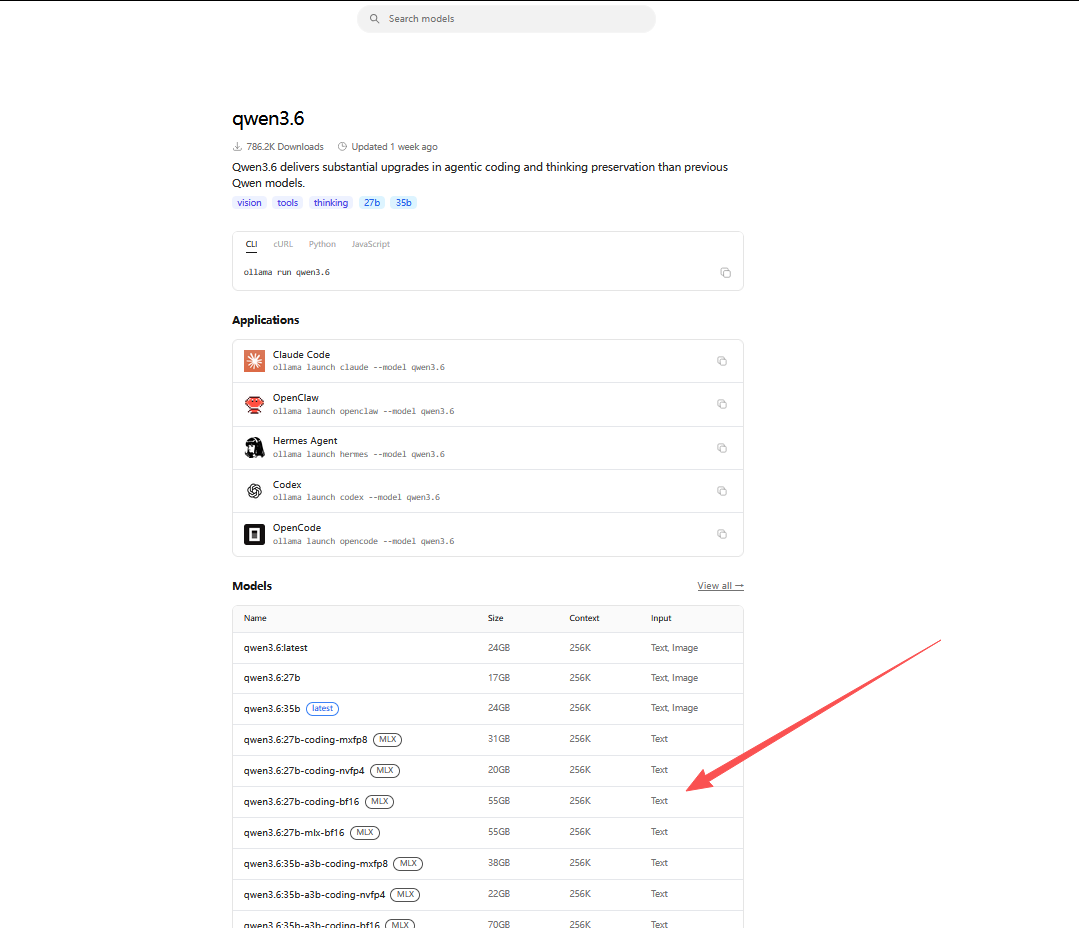Image resolution: width=1079 pixels, height=928 pixels.
Task: Switch to the cURL tab
Action: coord(283,244)
